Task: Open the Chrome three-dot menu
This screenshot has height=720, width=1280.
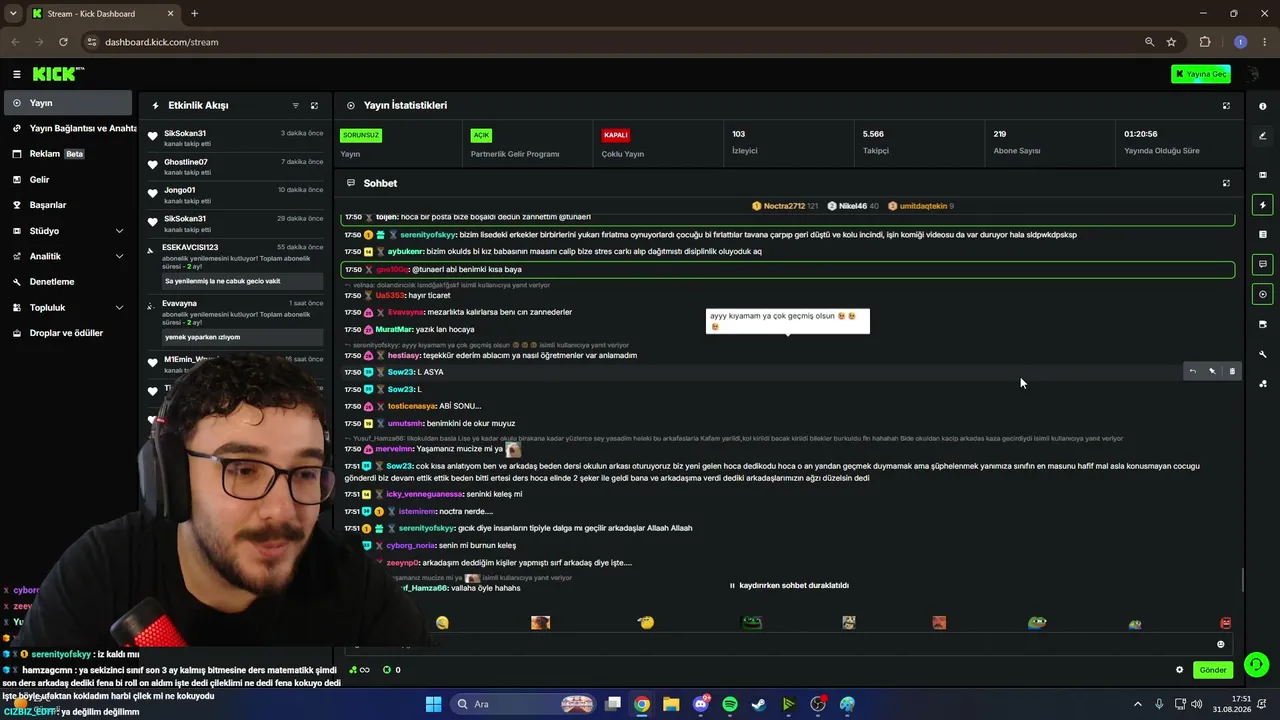Action: pos(1264,42)
